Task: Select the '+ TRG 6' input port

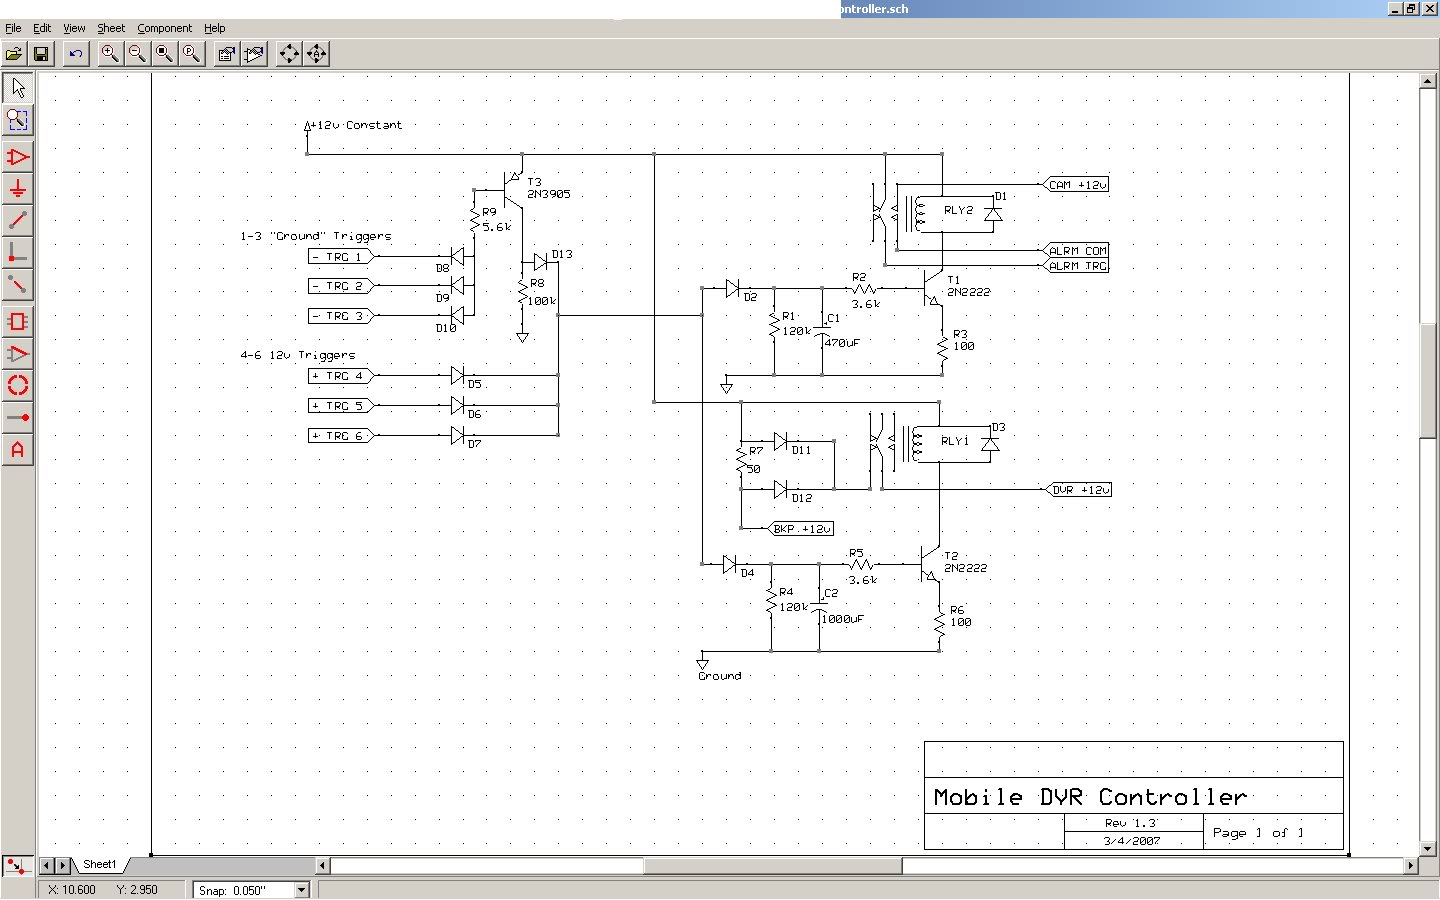Action: tap(341, 436)
